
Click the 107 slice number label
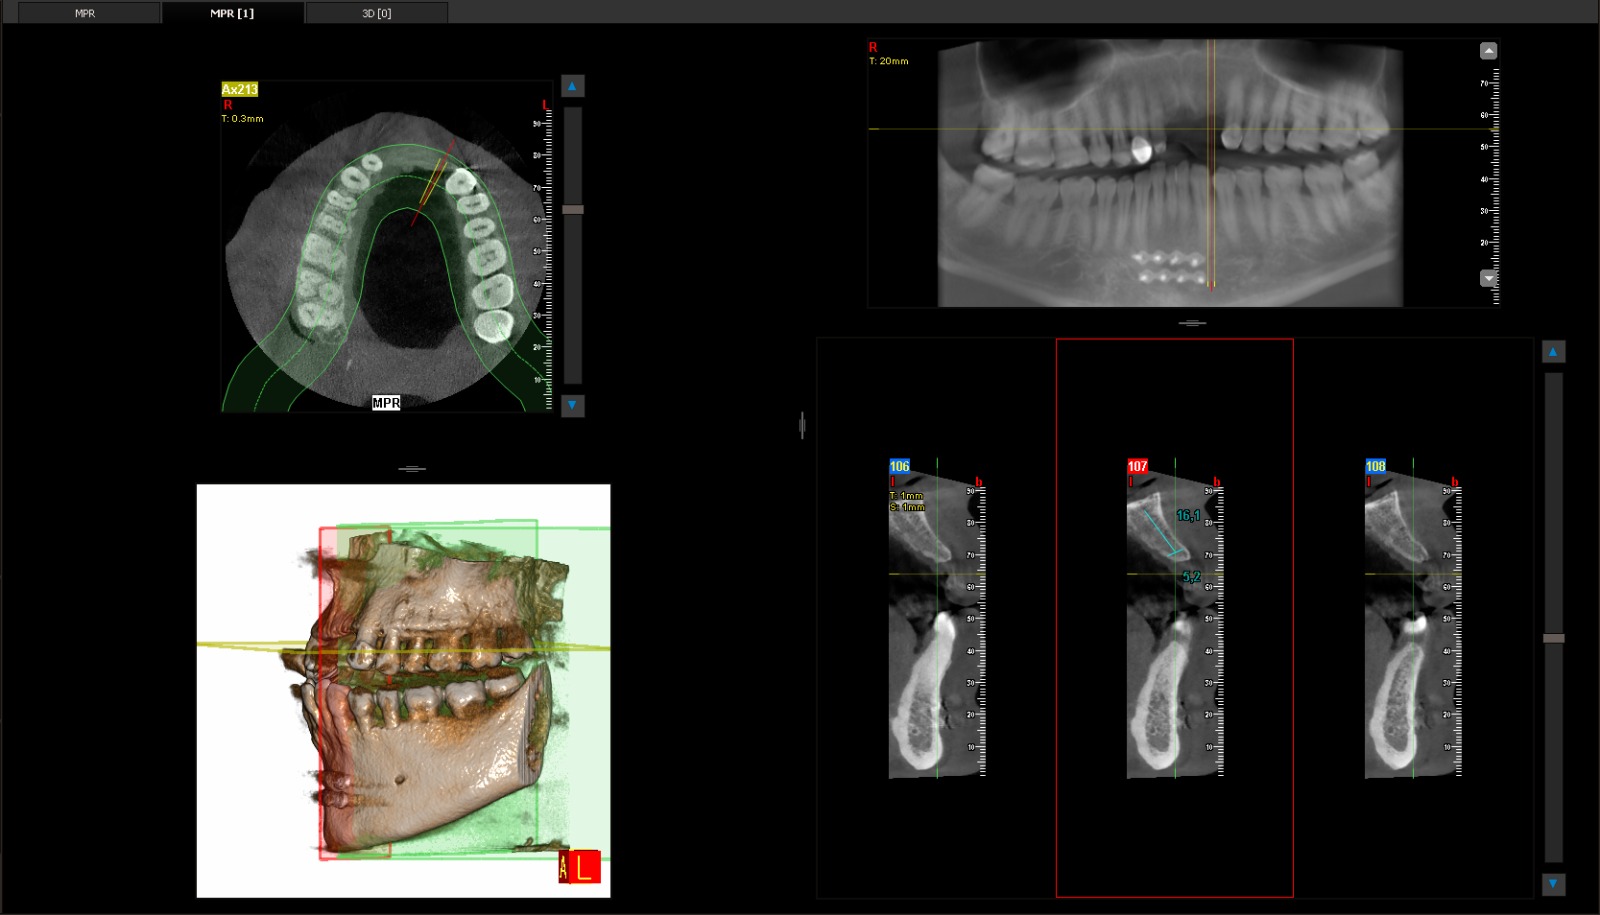(x=1137, y=466)
